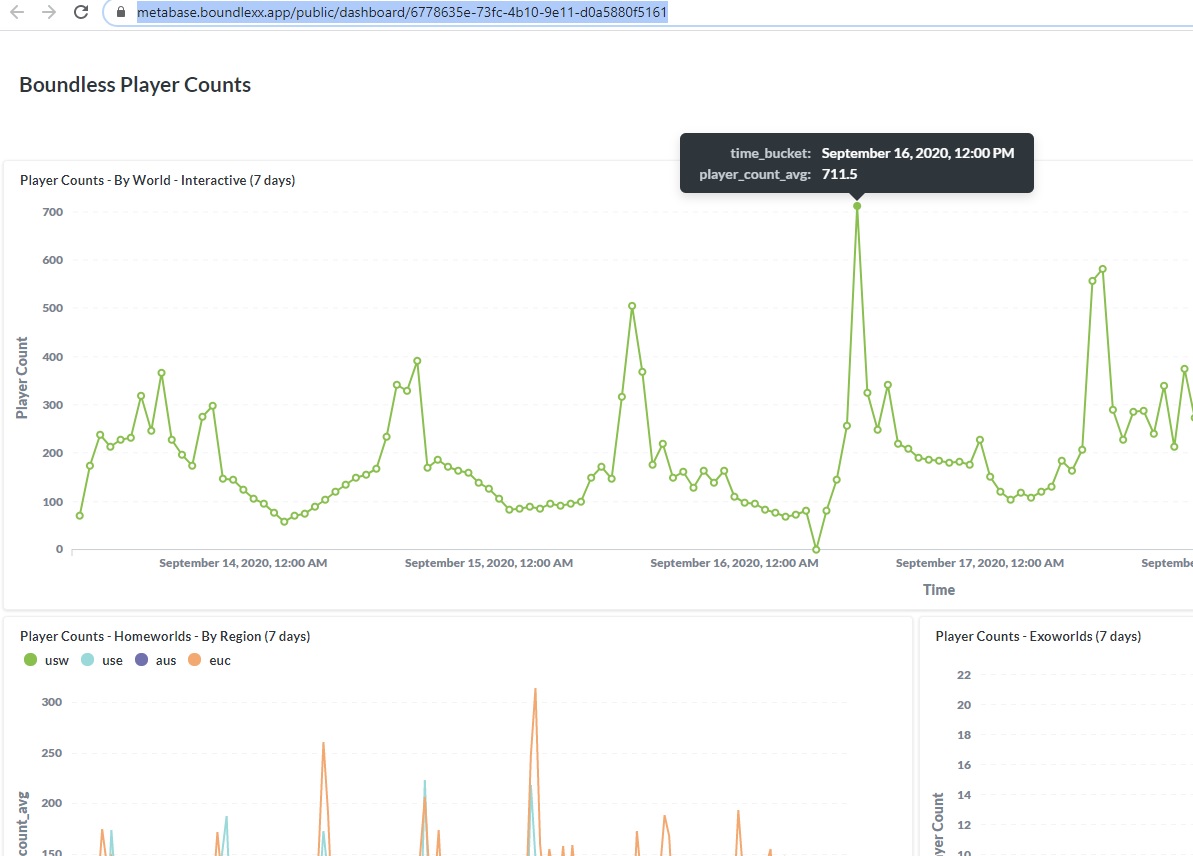Click the browser forward arrow icon
The height and width of the screenshot is (856, 1193).
(x=49, y=12)
